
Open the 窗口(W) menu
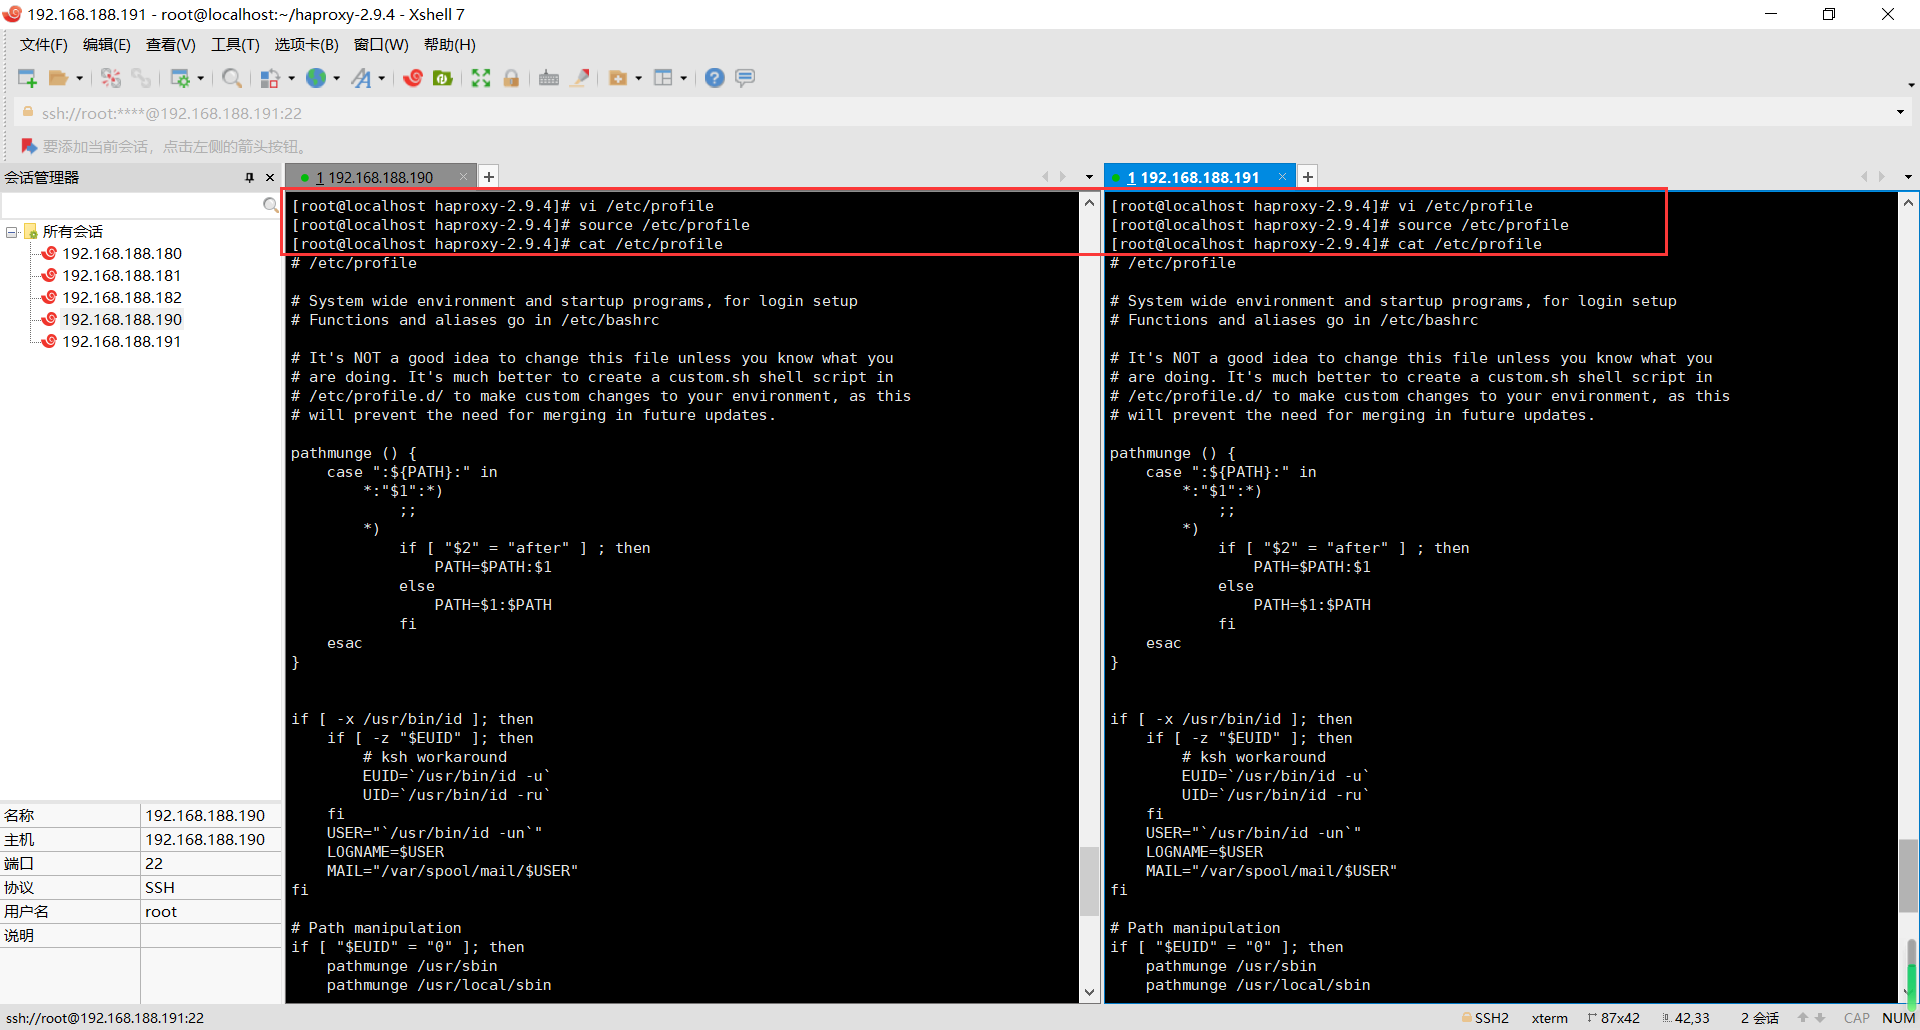pyautogui.click(x=381, y=45)
